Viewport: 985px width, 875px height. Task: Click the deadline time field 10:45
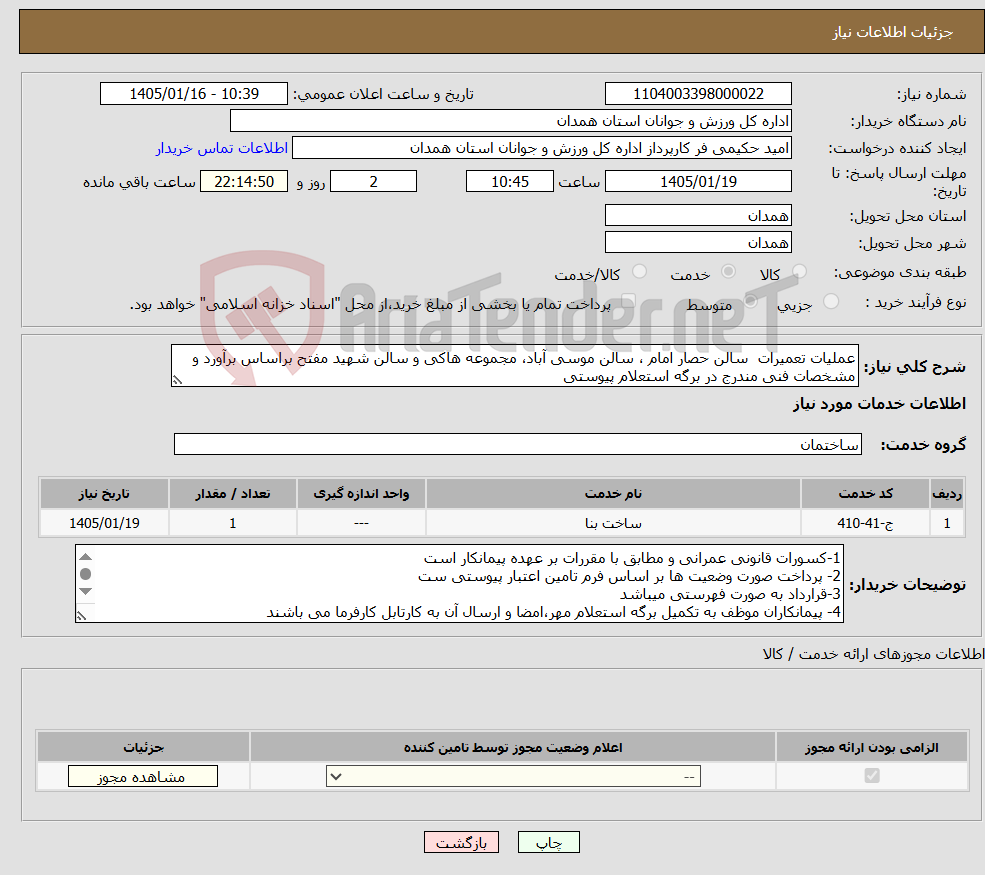(x=509, y=182)
